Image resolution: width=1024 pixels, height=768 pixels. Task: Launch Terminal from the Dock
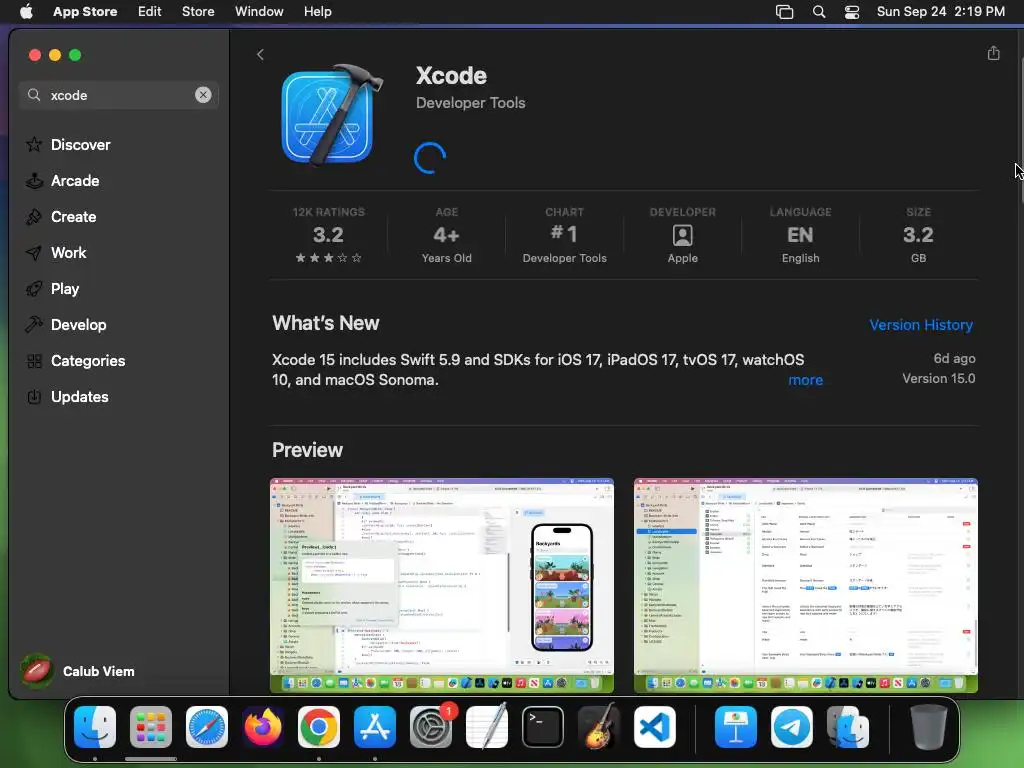click(x=543, y=726)
